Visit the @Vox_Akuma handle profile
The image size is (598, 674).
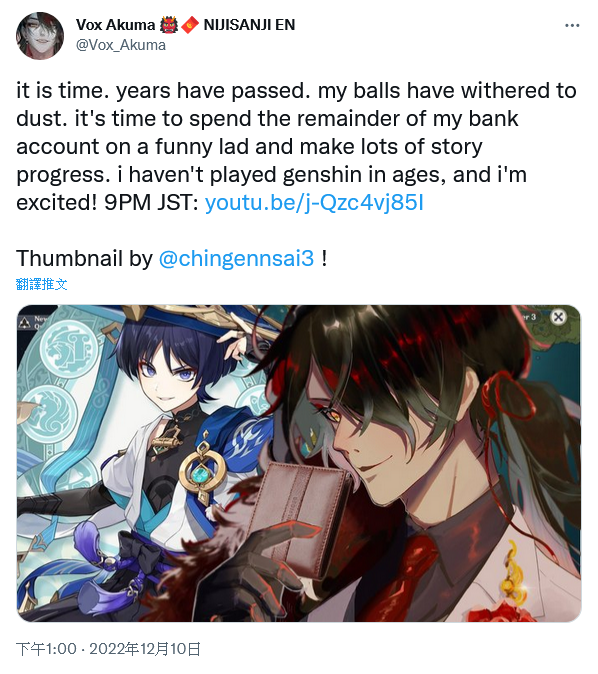121,45
